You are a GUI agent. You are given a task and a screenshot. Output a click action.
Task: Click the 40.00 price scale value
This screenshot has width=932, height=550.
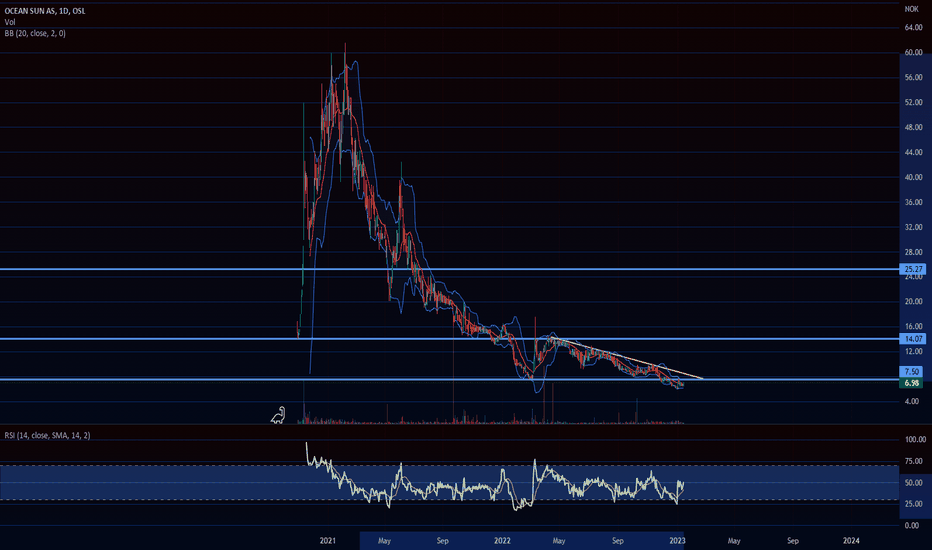pos(914,177)
